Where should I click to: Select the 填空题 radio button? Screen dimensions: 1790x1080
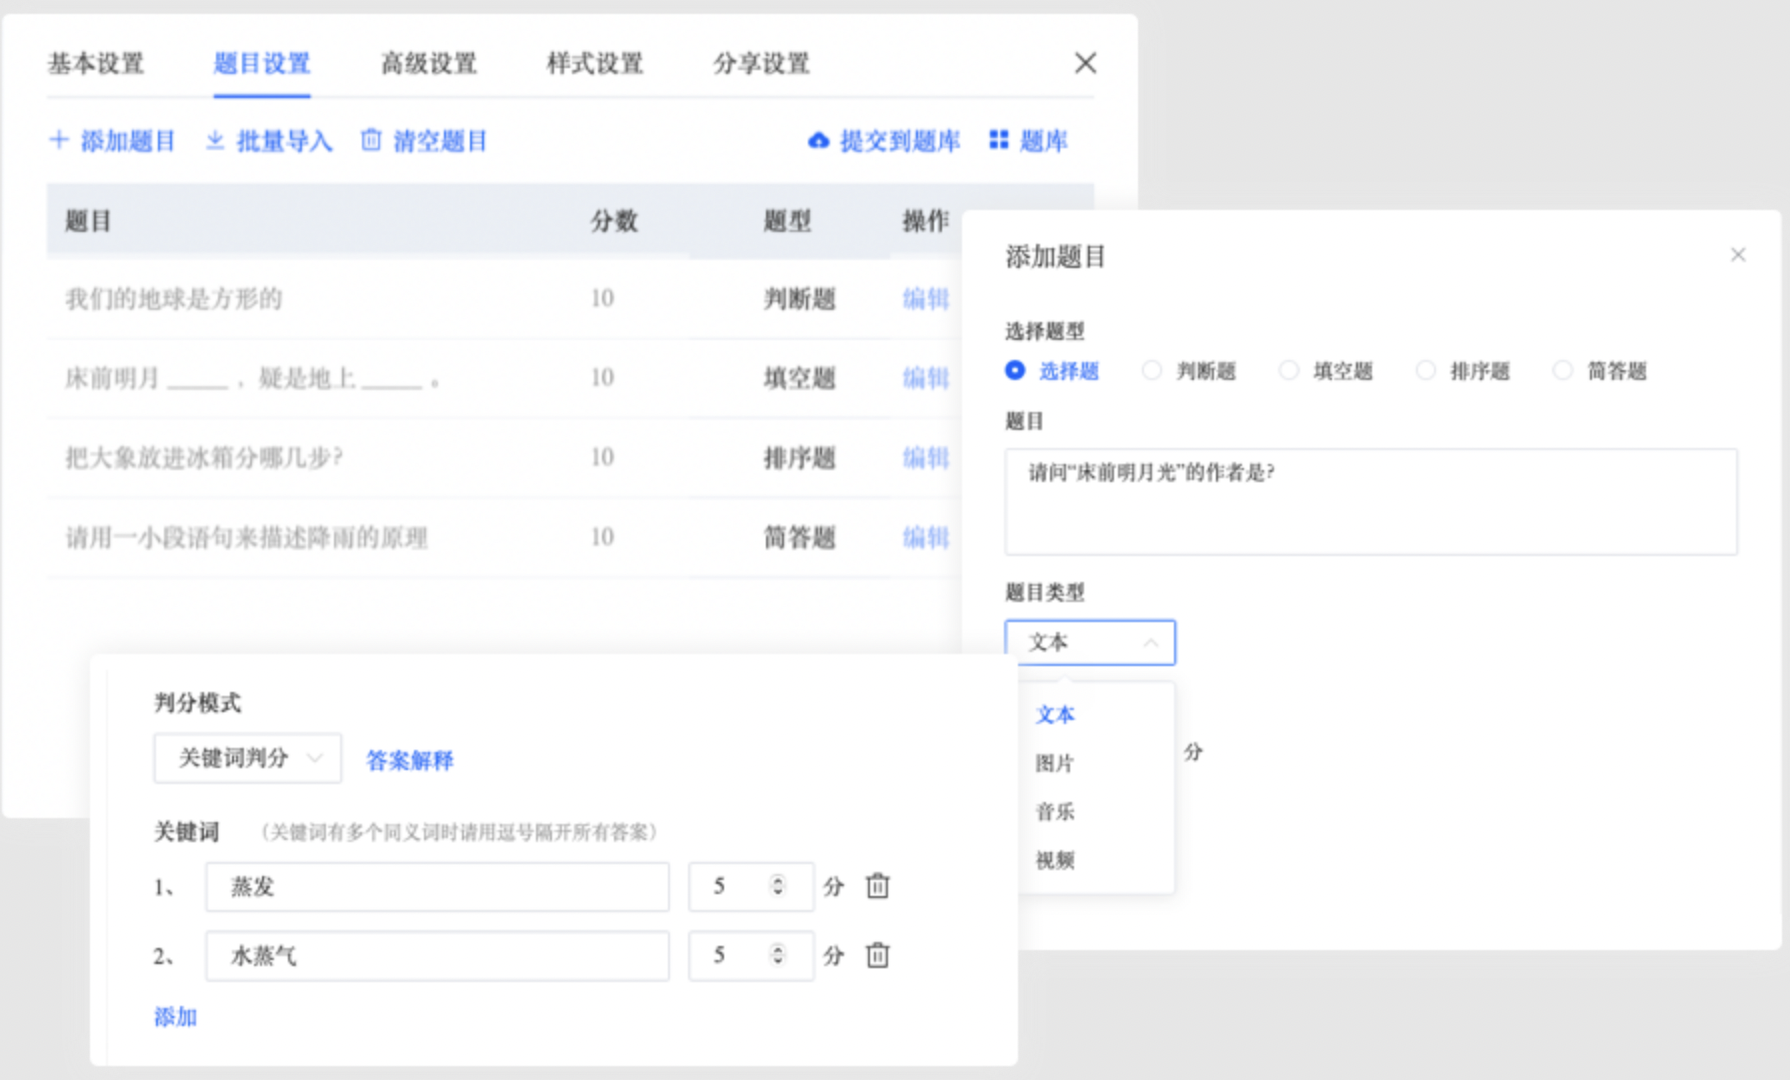1289,370
